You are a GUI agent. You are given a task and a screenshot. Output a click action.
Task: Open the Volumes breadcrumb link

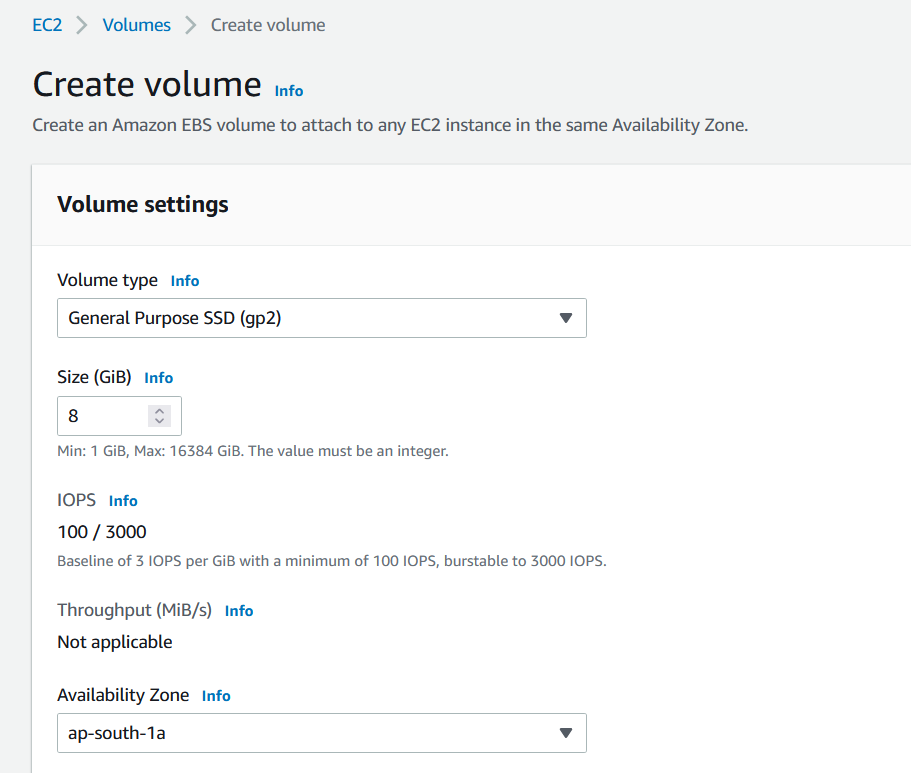pos(136,24)
